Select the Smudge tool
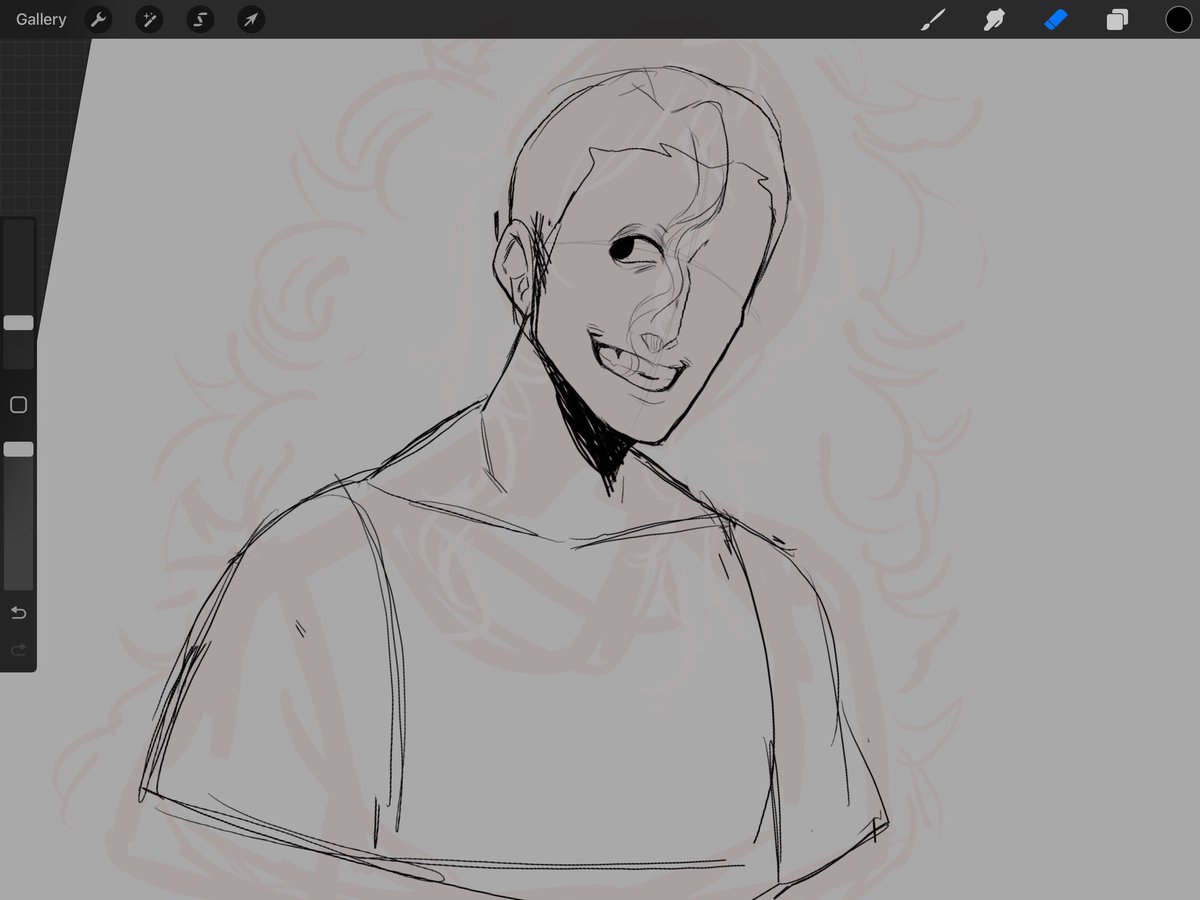Viewport: 1200px width, 900px height. tap(994, 19)
